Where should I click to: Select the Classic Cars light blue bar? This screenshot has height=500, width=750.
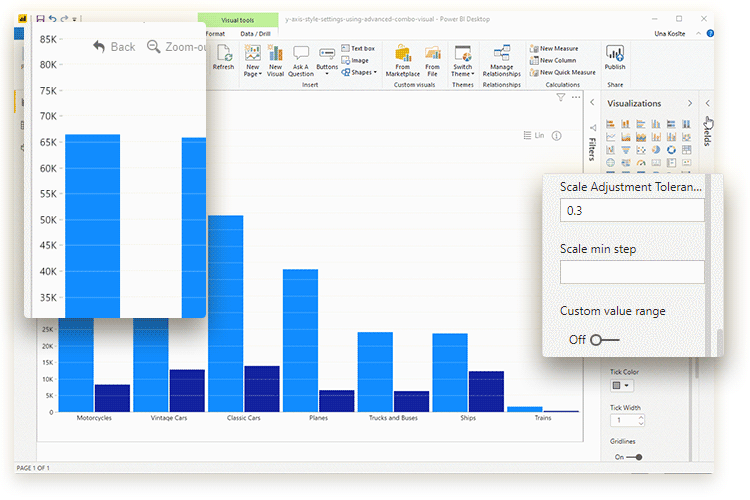point(226,313)
